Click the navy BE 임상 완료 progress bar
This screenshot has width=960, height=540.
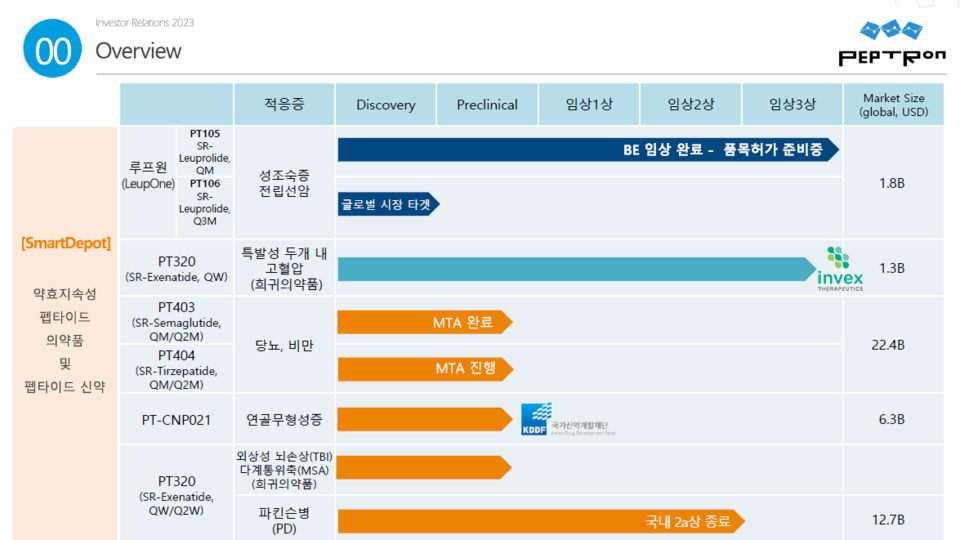tap(587, 150)
